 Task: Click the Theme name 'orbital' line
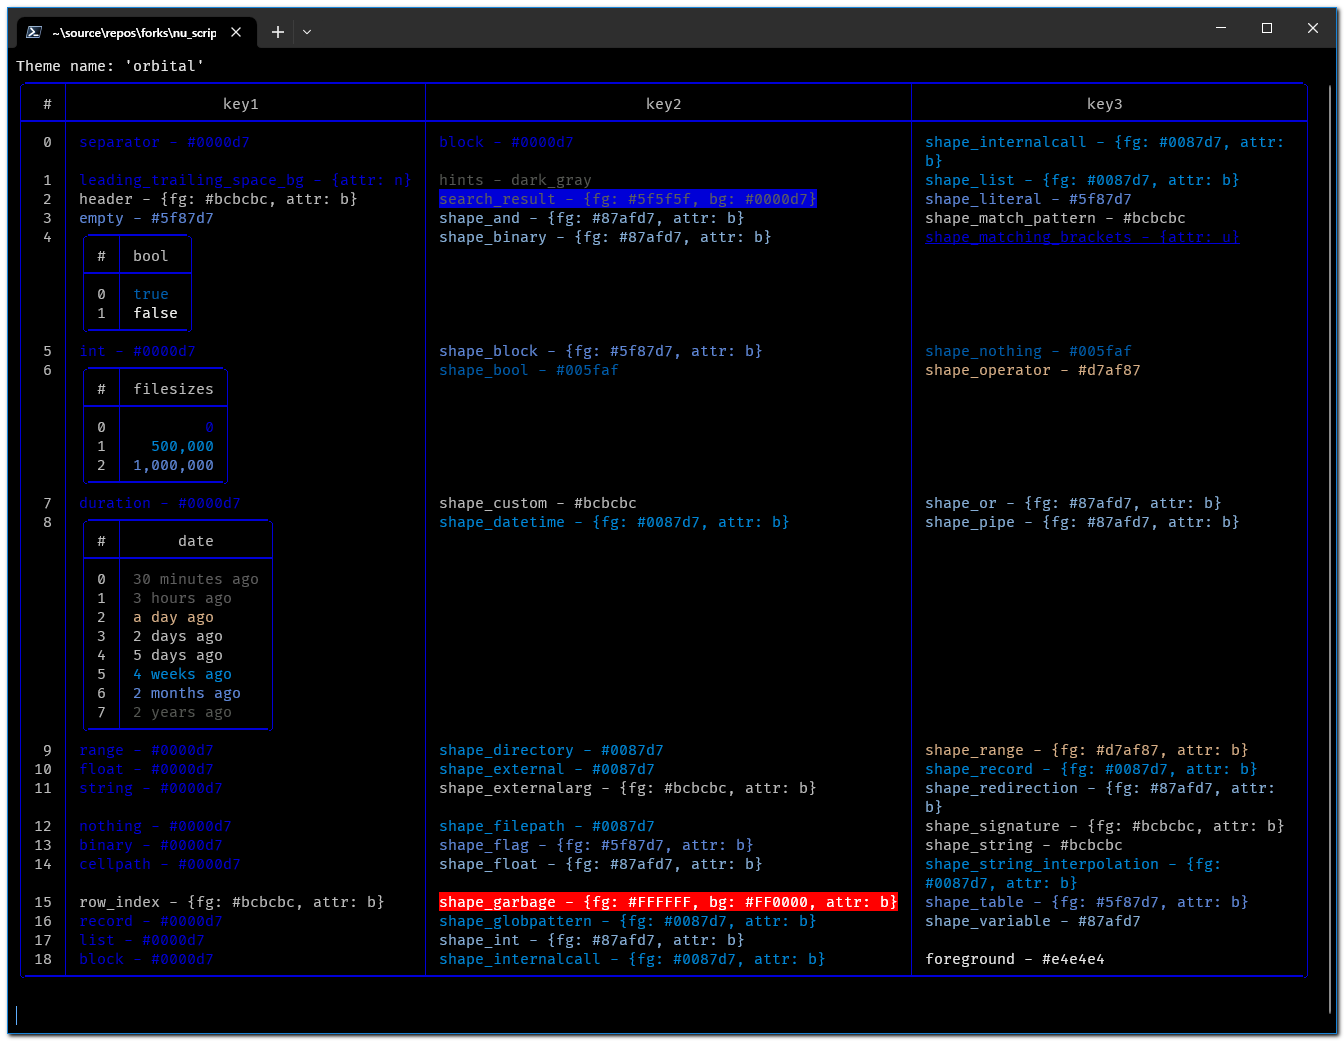[110, 66]
